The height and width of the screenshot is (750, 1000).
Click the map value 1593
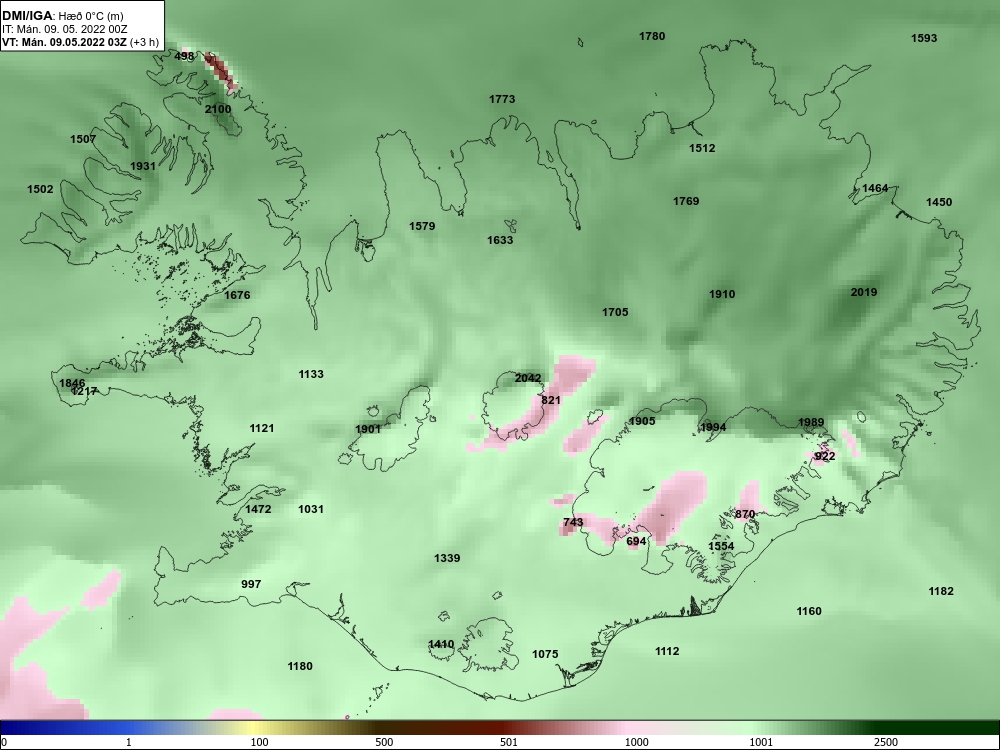pyautogui.click(x=924, y=38)
